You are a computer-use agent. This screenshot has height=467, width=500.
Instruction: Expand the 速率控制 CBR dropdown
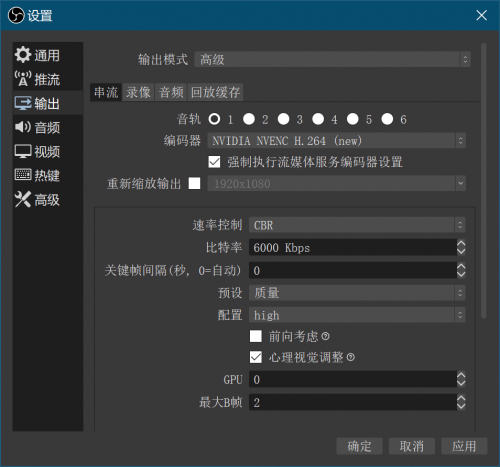357,225
